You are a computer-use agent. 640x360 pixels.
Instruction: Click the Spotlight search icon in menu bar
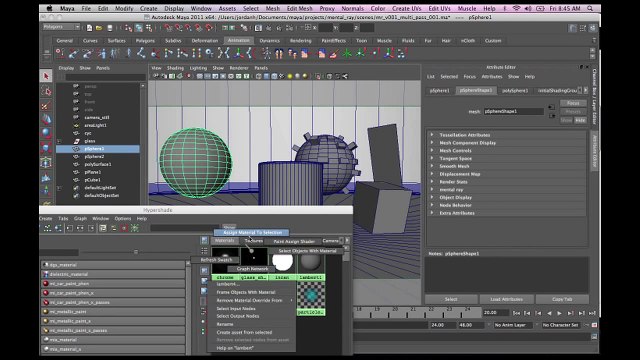(590, 8)
